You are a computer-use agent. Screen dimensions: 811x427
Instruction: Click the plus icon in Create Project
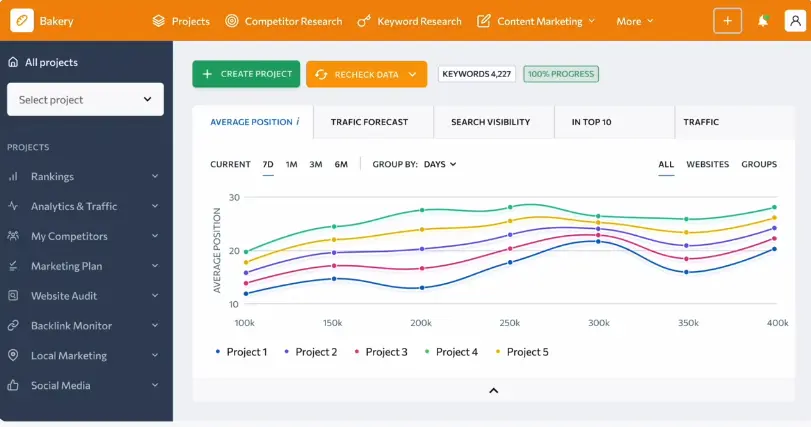(x=207, y=74)
